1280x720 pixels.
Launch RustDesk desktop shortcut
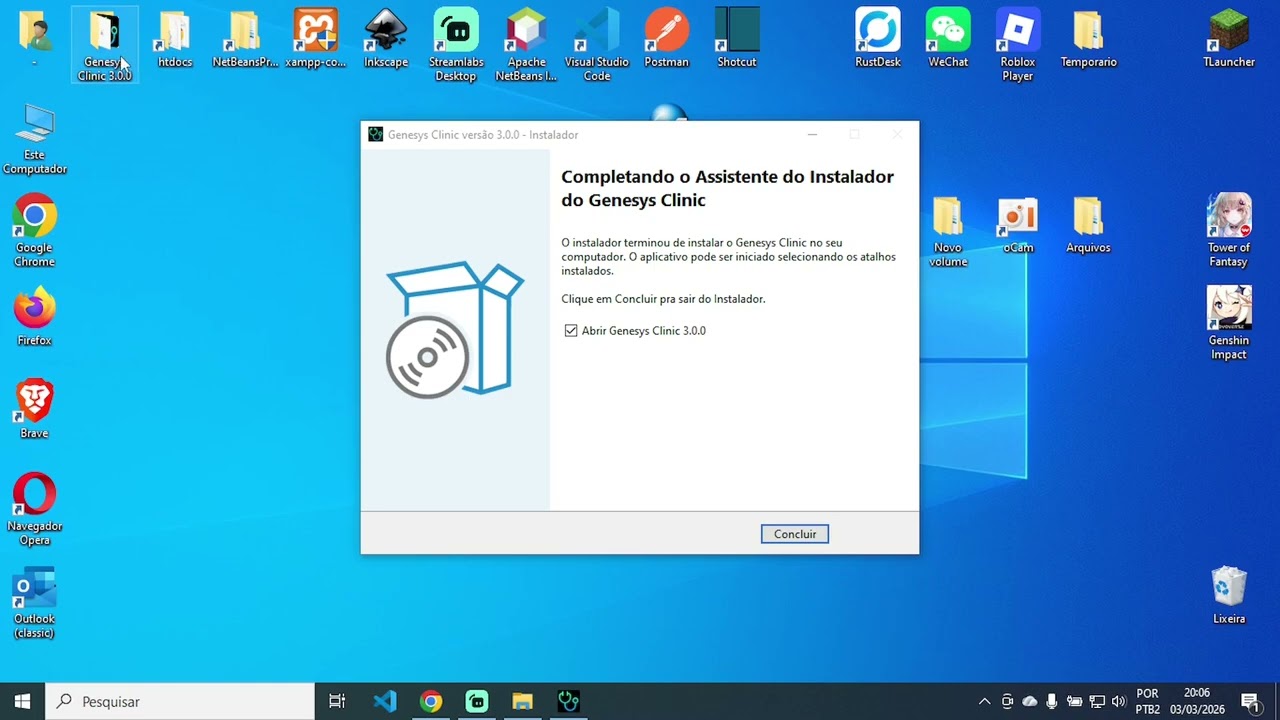coord(878,40)
